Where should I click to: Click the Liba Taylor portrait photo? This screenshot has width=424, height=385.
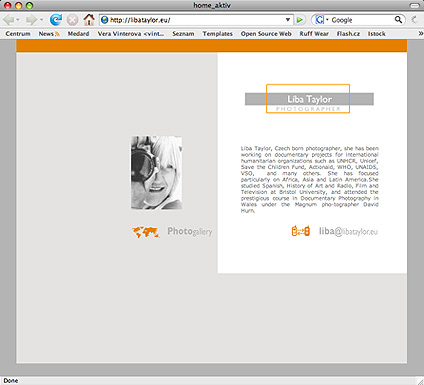tap(156, 173)
